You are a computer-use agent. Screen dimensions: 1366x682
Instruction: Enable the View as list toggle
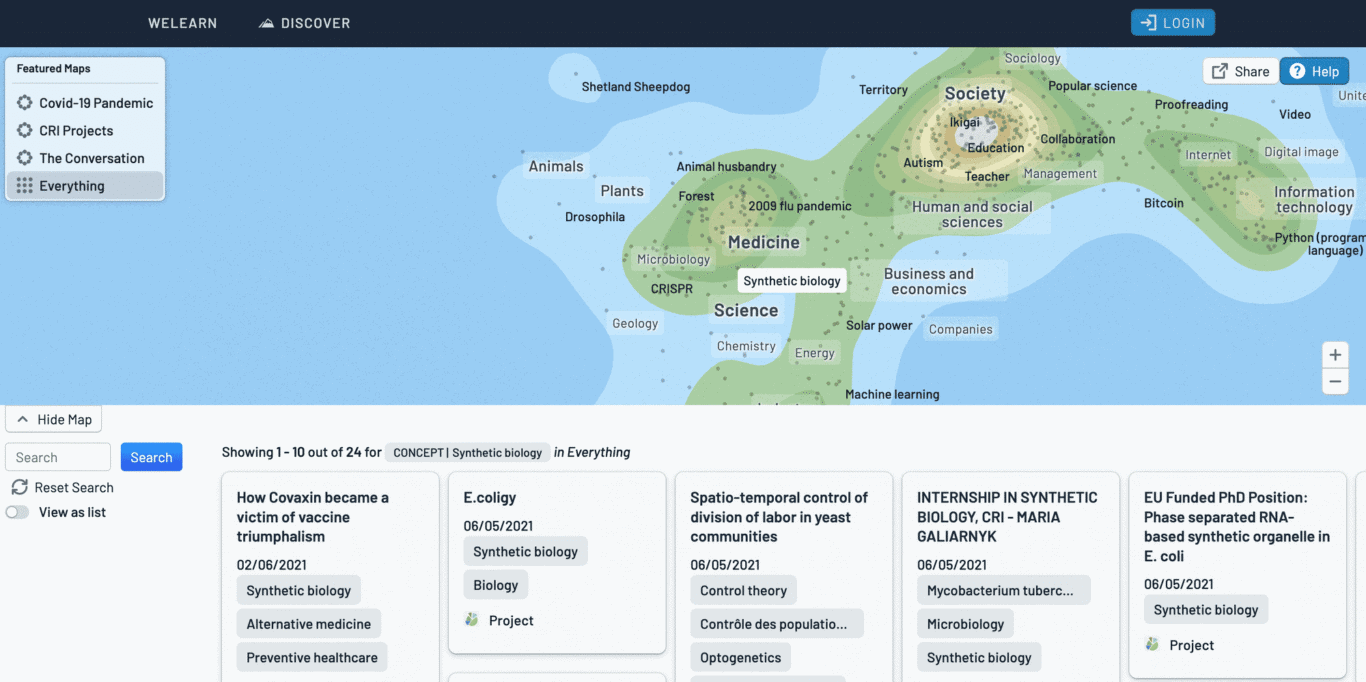tap(17, 510)
